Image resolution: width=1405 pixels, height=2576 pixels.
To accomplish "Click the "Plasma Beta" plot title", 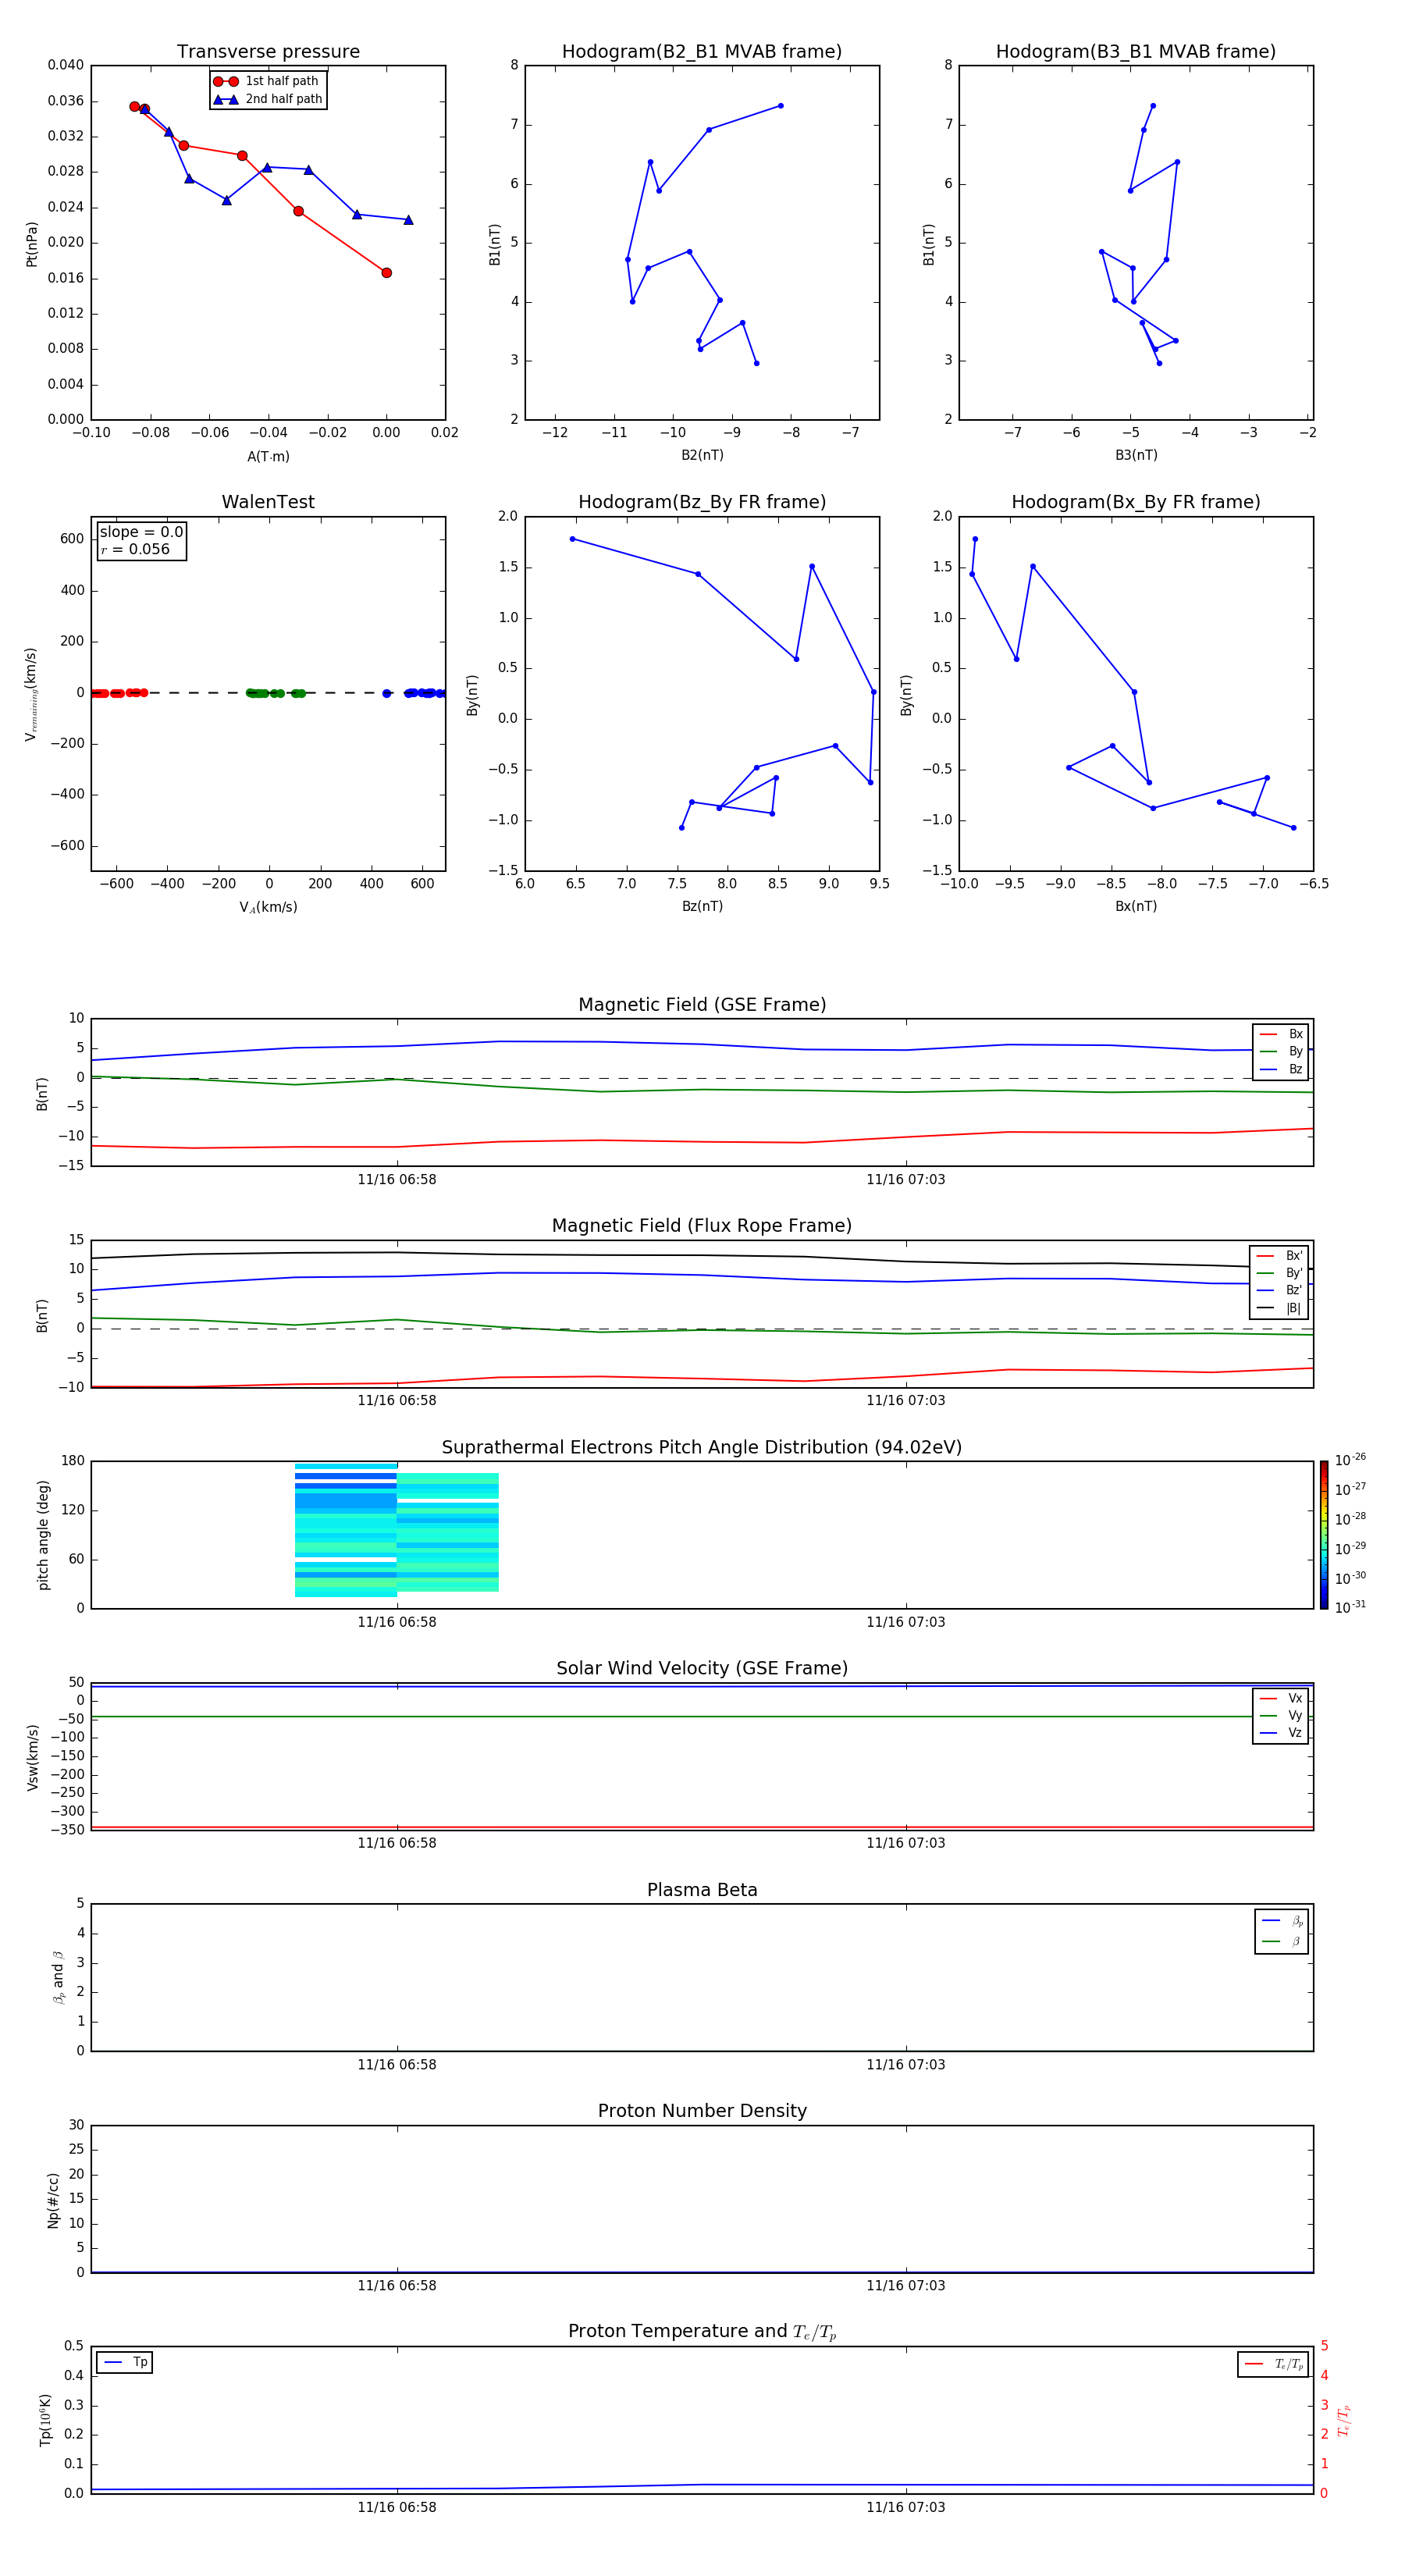I will 702,1891.
